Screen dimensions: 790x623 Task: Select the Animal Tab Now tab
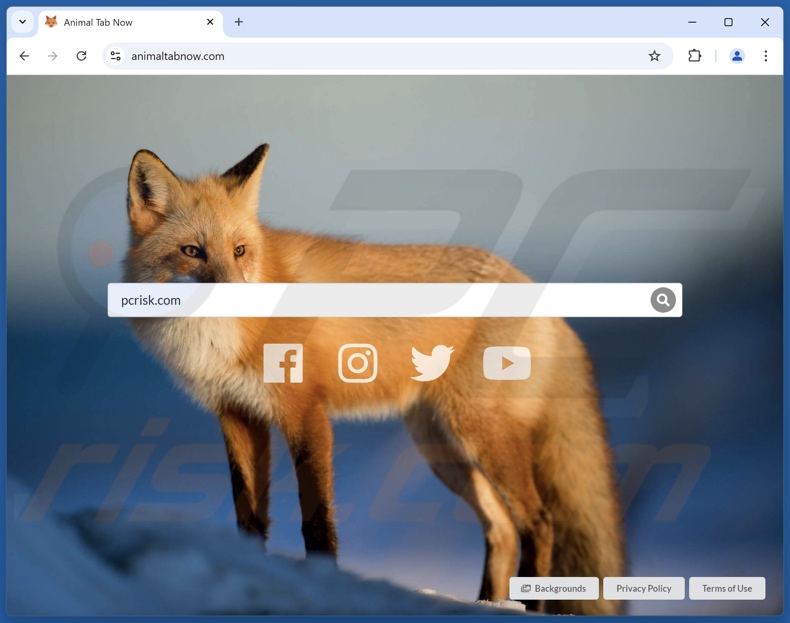(130, 23)
